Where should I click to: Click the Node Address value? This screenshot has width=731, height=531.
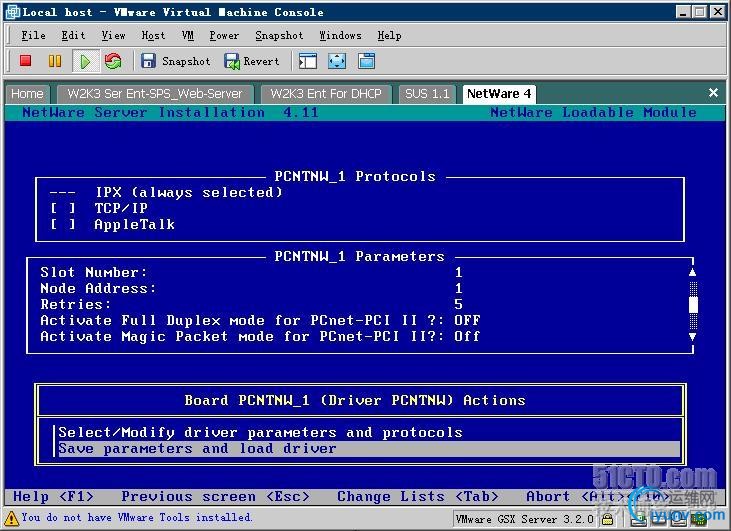[459, 288]
